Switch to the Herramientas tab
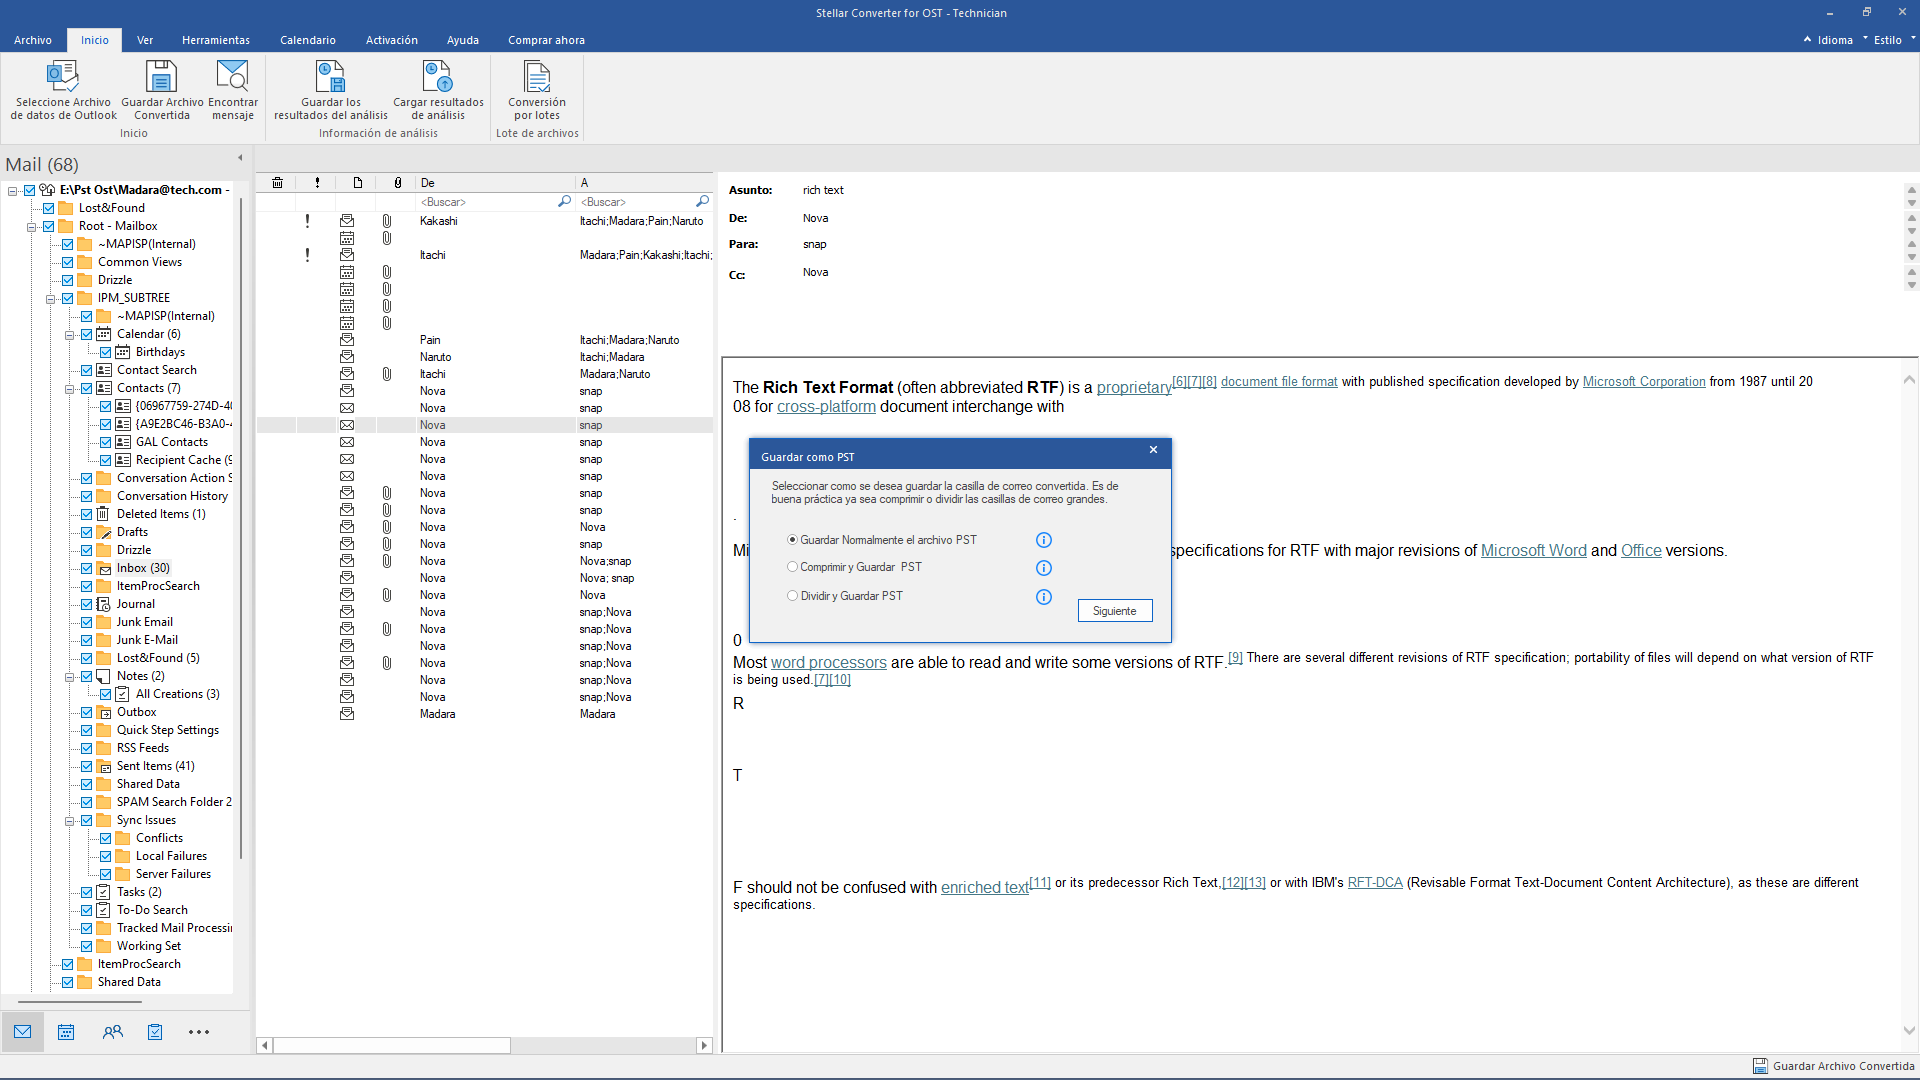This screenshot has height=1080, width=1920. coord(216,40)
